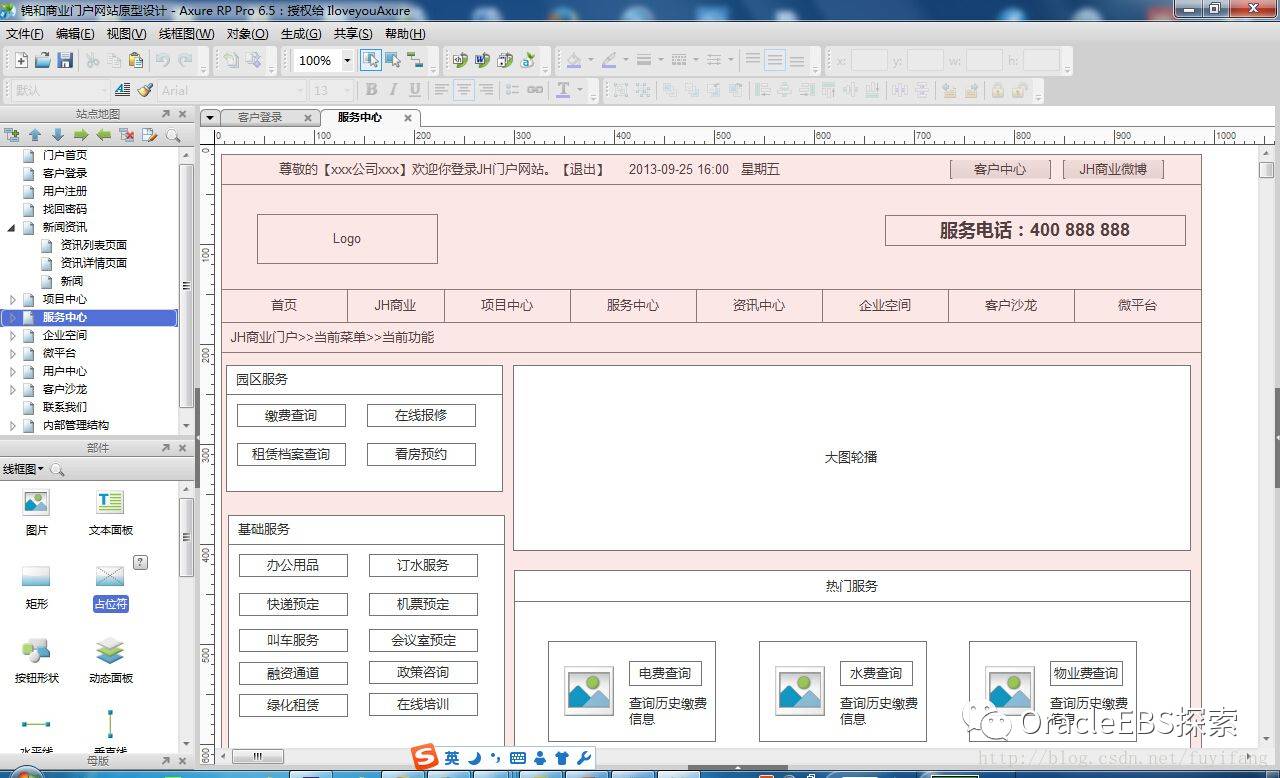Open the 文件(F) menu
Image resolution: width=1280 pixels, height=778 pixels.
(25, 34)
